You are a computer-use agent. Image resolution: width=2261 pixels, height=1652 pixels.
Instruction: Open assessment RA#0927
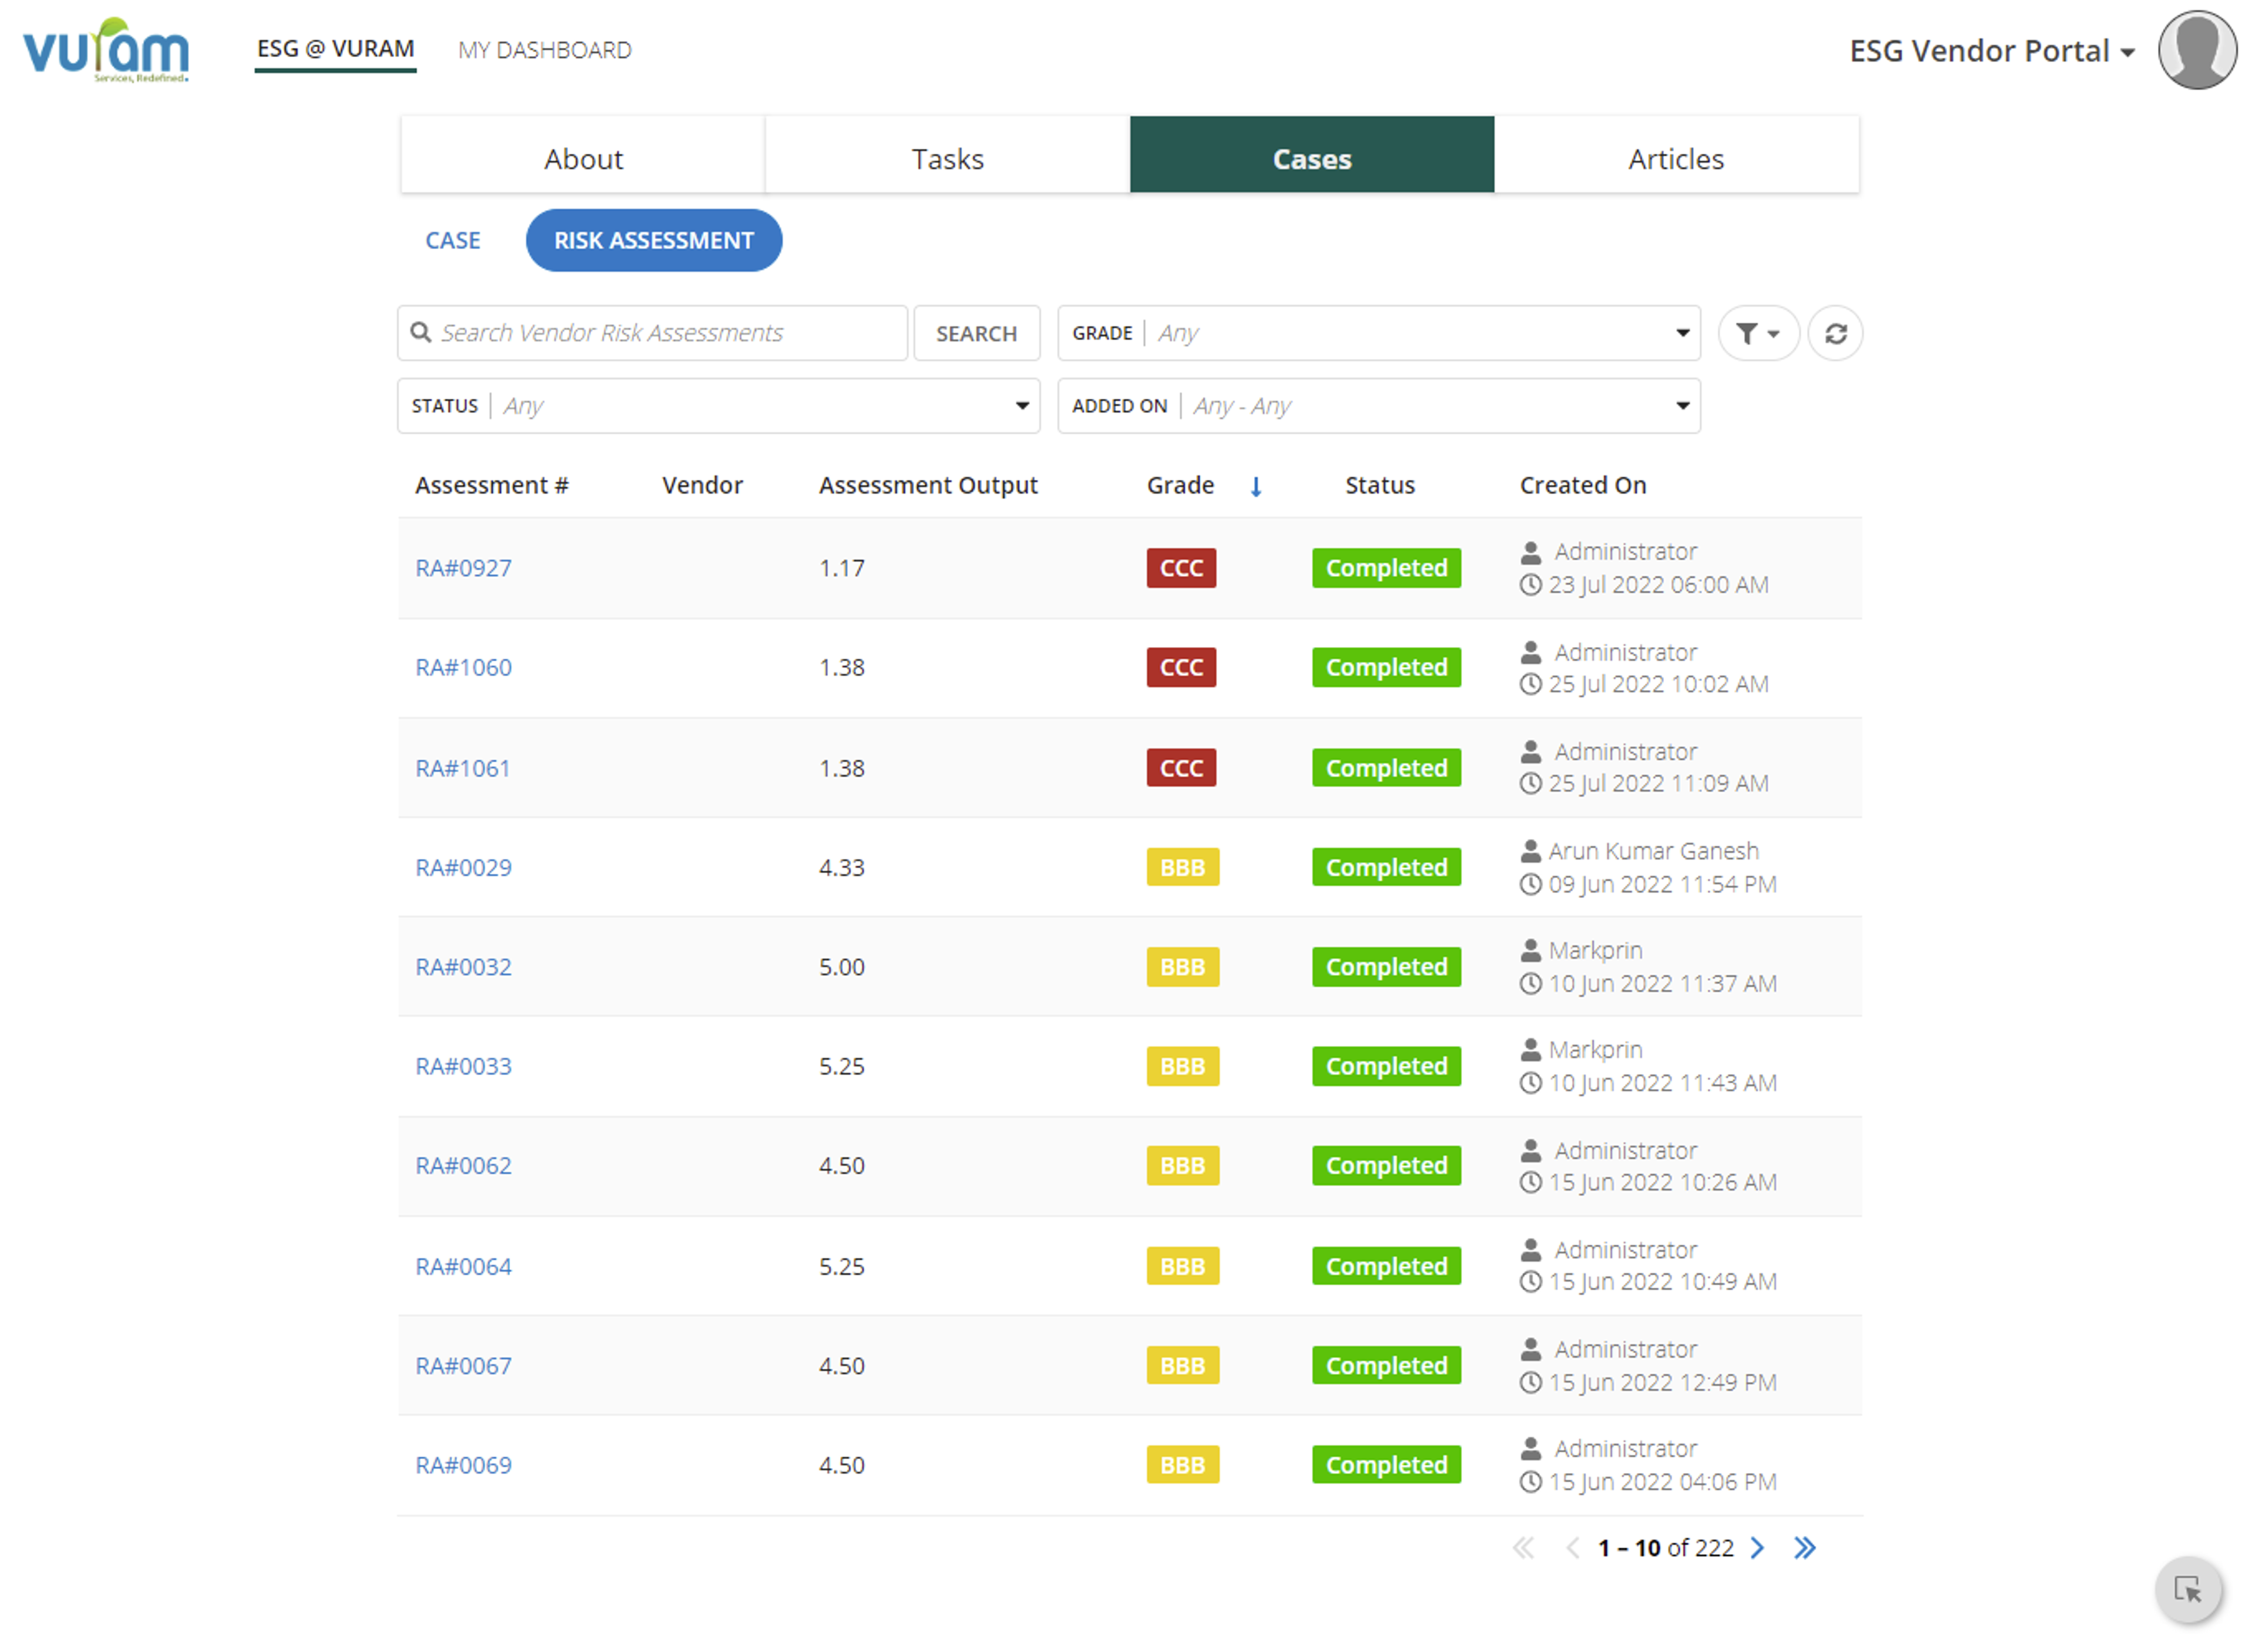point(463,568)
